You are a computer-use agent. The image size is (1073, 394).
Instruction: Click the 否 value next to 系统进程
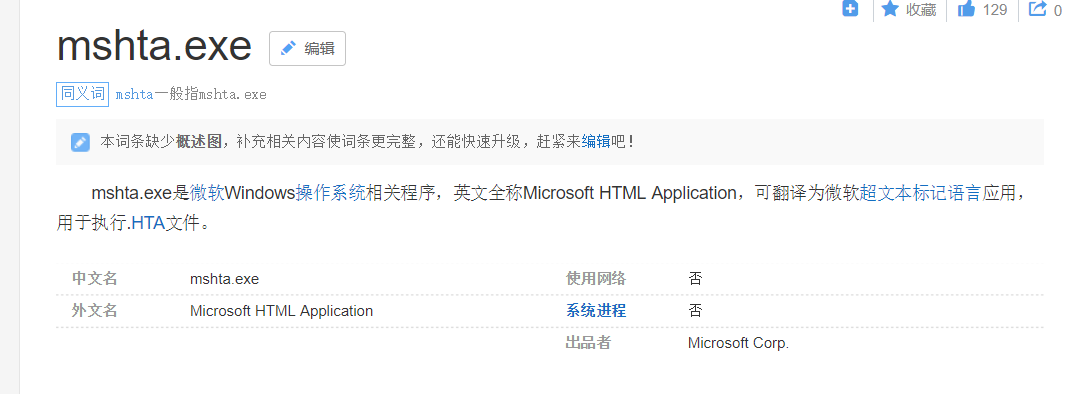[x=695, y=311]
